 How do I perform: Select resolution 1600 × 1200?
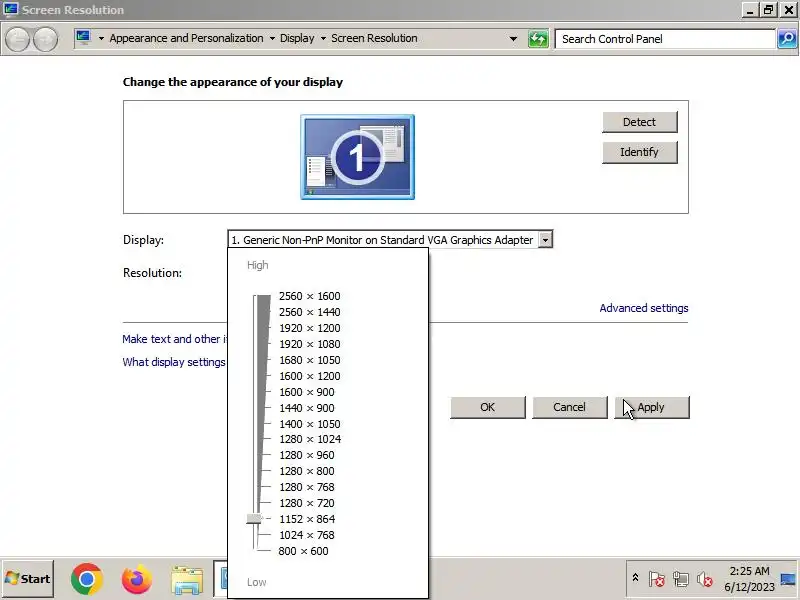[x=309, y=376]
